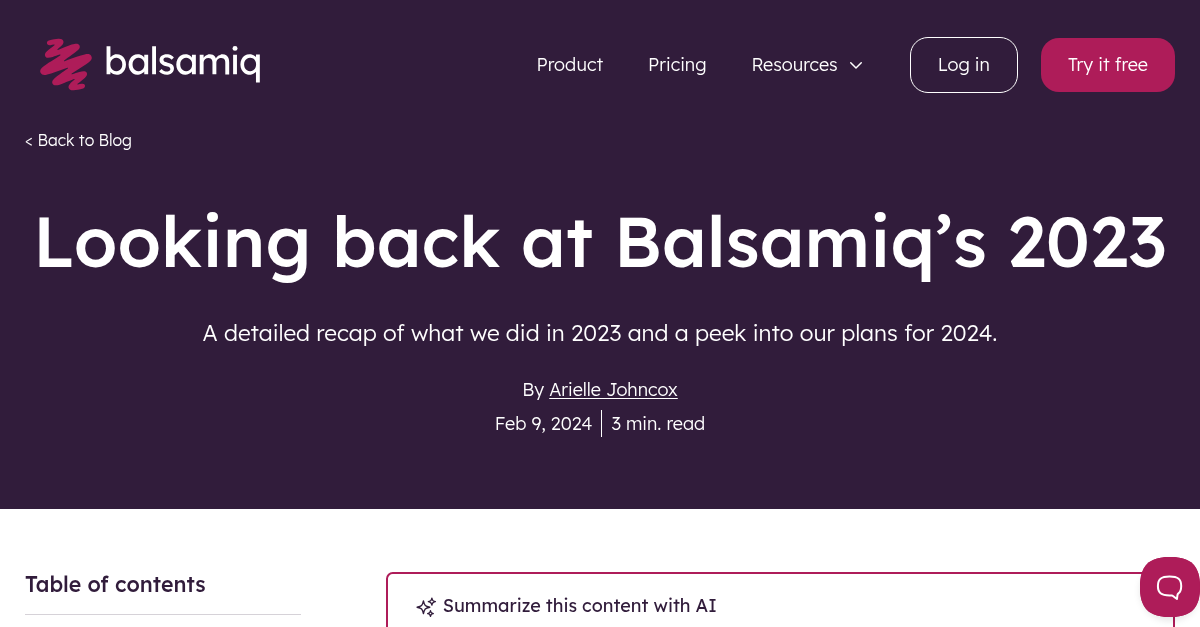Click the Balsamiq squiggle logo icon

(64, 64)
